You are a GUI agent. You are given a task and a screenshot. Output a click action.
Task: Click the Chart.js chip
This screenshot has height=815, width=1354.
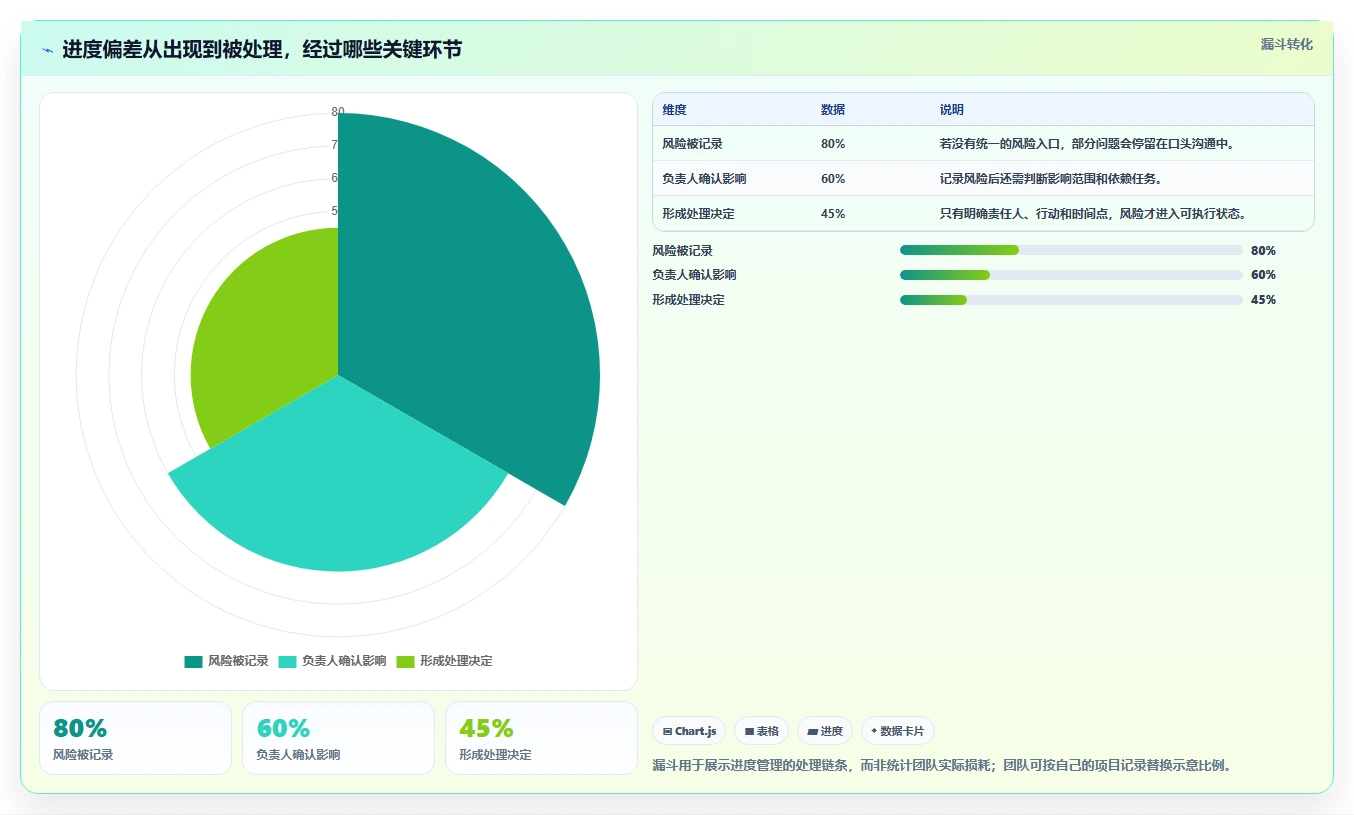click(x=689, y=731)
